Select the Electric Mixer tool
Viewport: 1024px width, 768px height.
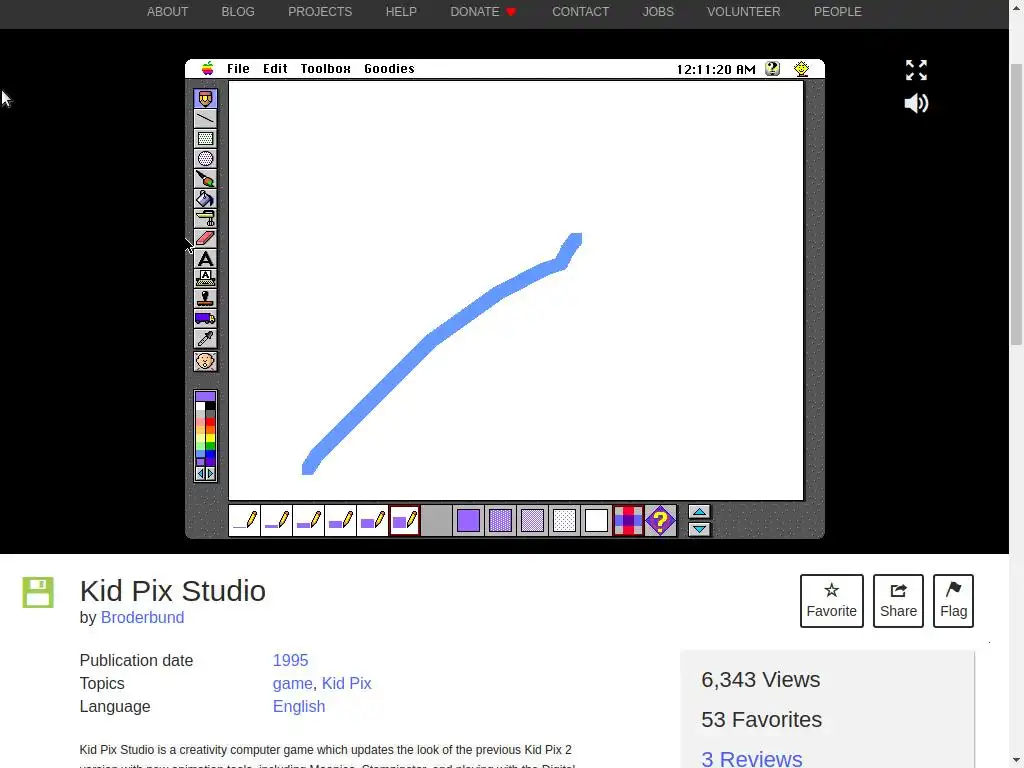[205, 219]
